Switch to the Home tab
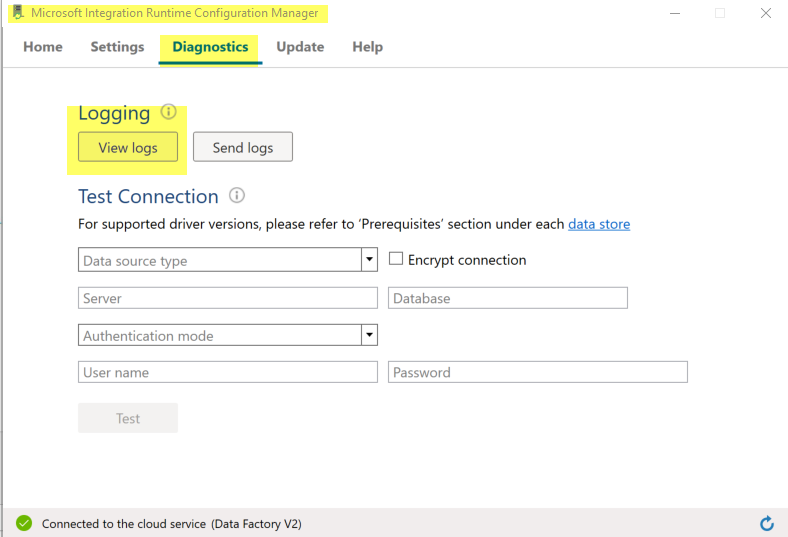The width and height of the screenshot is (788, 537). [43, 47]
